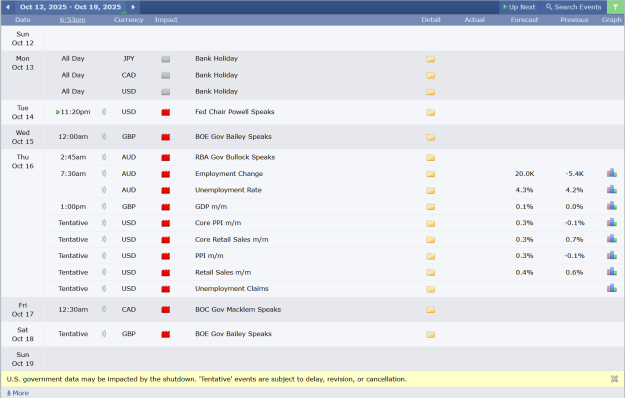The width and height of the screenshot is (625, 398).
Task: Open BOC Gov Macklem Speaks event
Action: tap(238, 309)
